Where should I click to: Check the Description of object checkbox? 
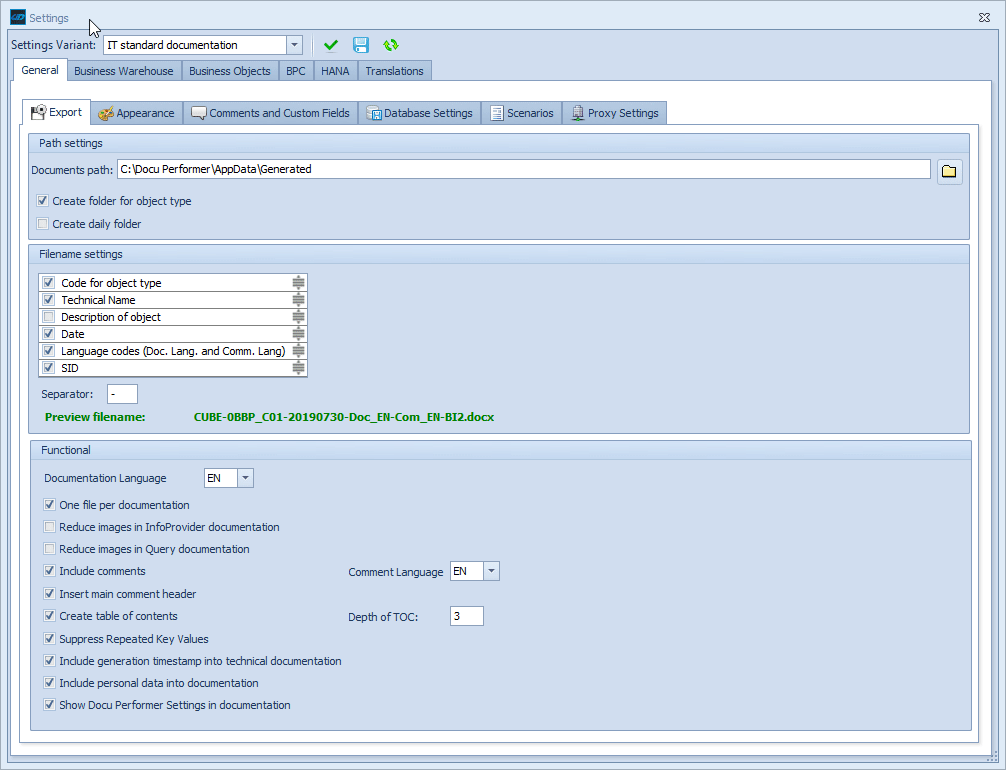click(49, 317)
